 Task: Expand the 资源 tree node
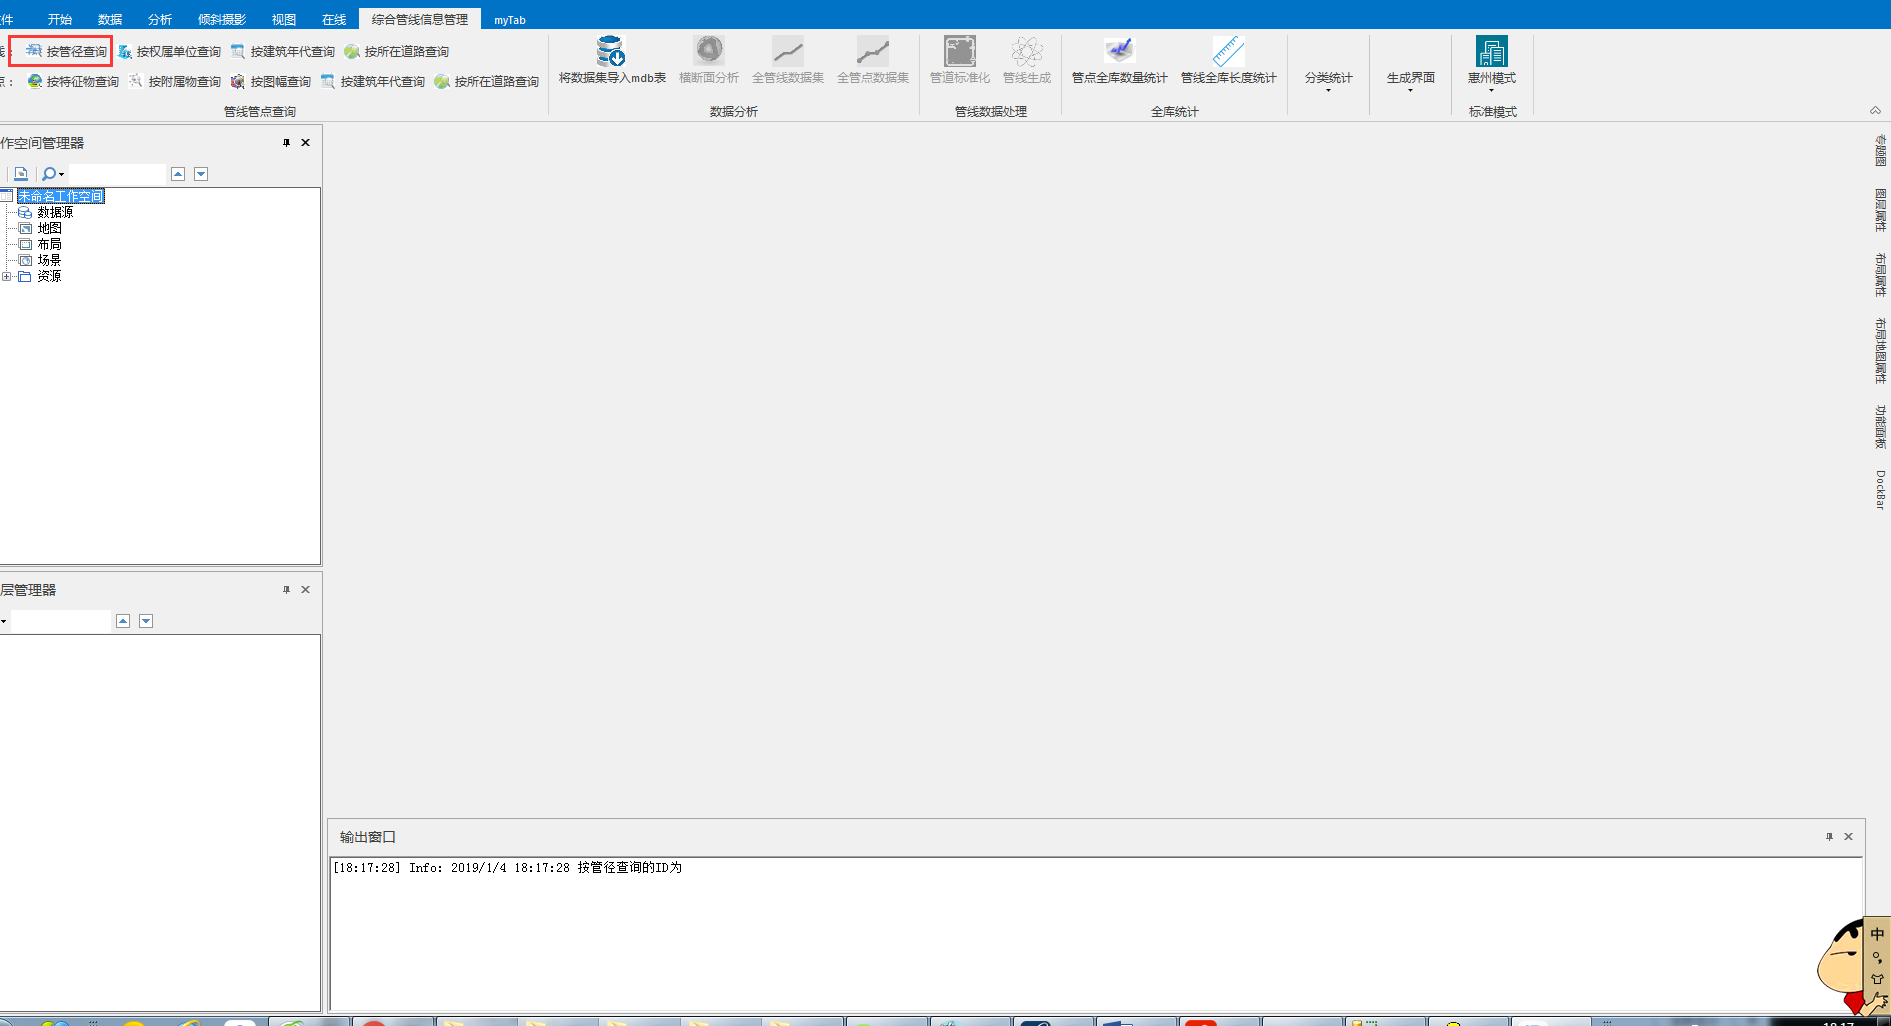coord(7,276)
